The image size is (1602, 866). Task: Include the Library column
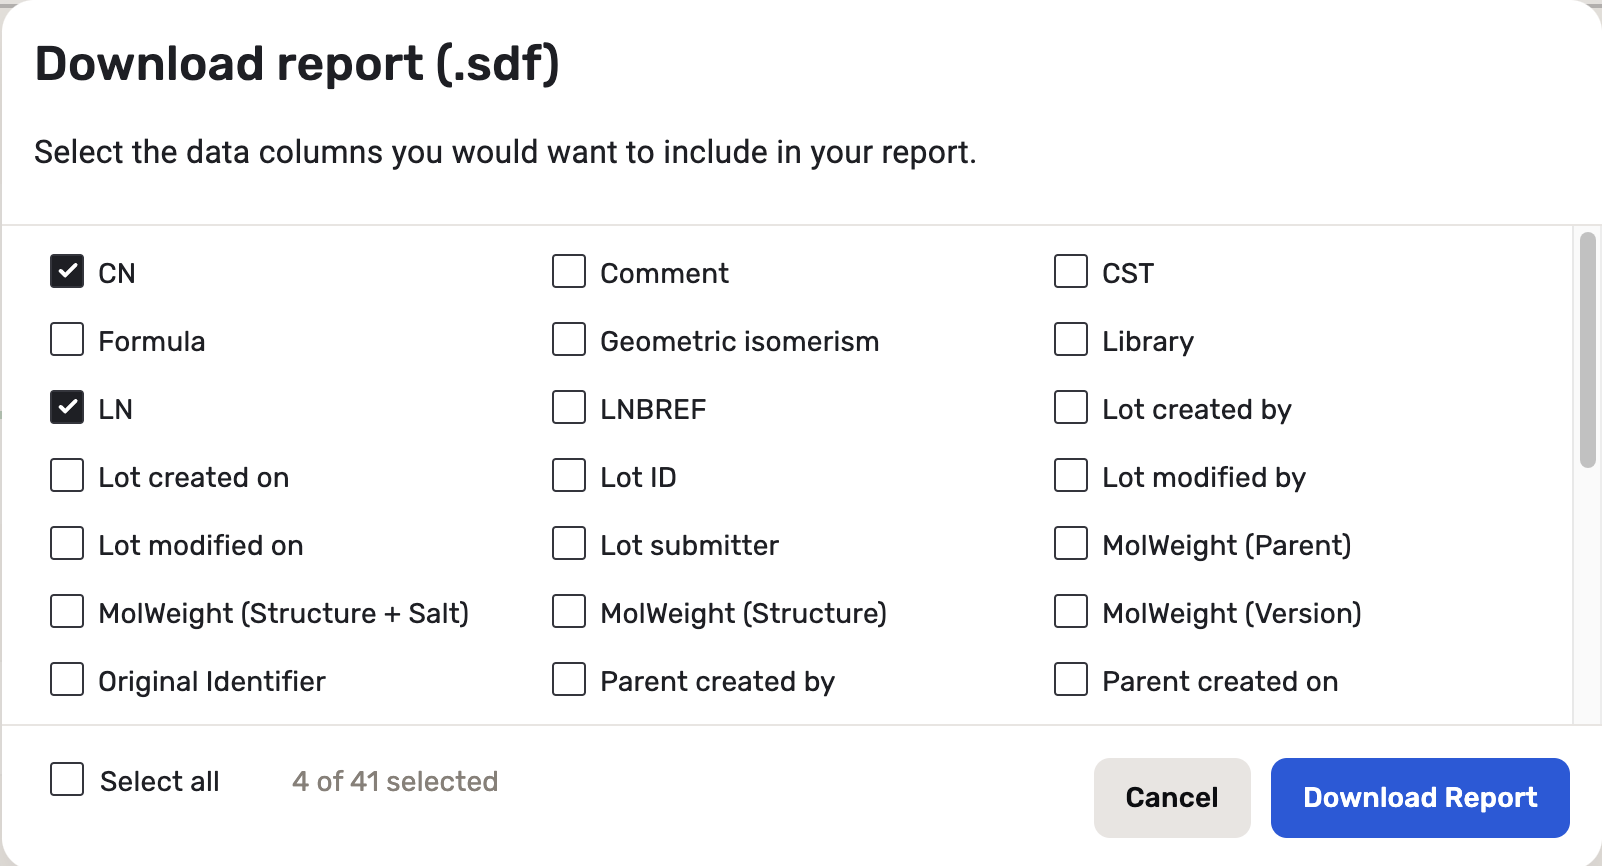[x=1071, y=339]
